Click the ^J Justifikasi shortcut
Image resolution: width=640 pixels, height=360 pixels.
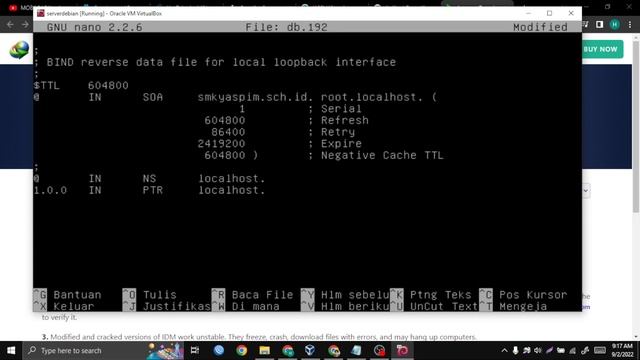(167, 306)
